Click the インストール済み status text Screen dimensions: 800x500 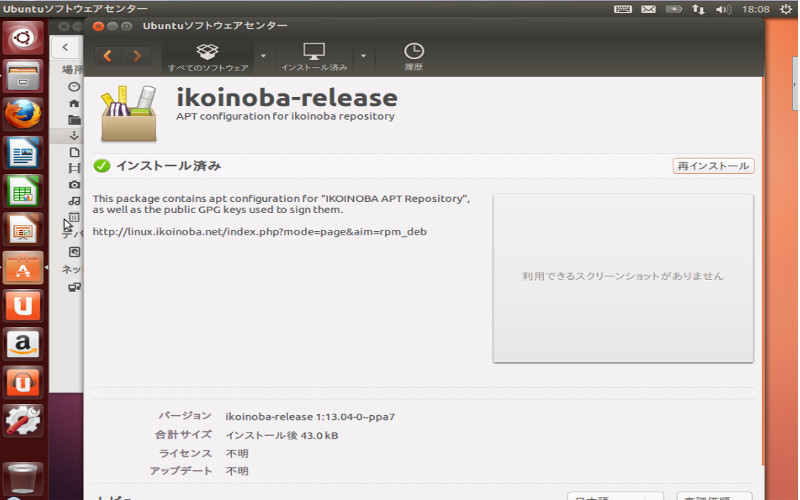(168, 166)
